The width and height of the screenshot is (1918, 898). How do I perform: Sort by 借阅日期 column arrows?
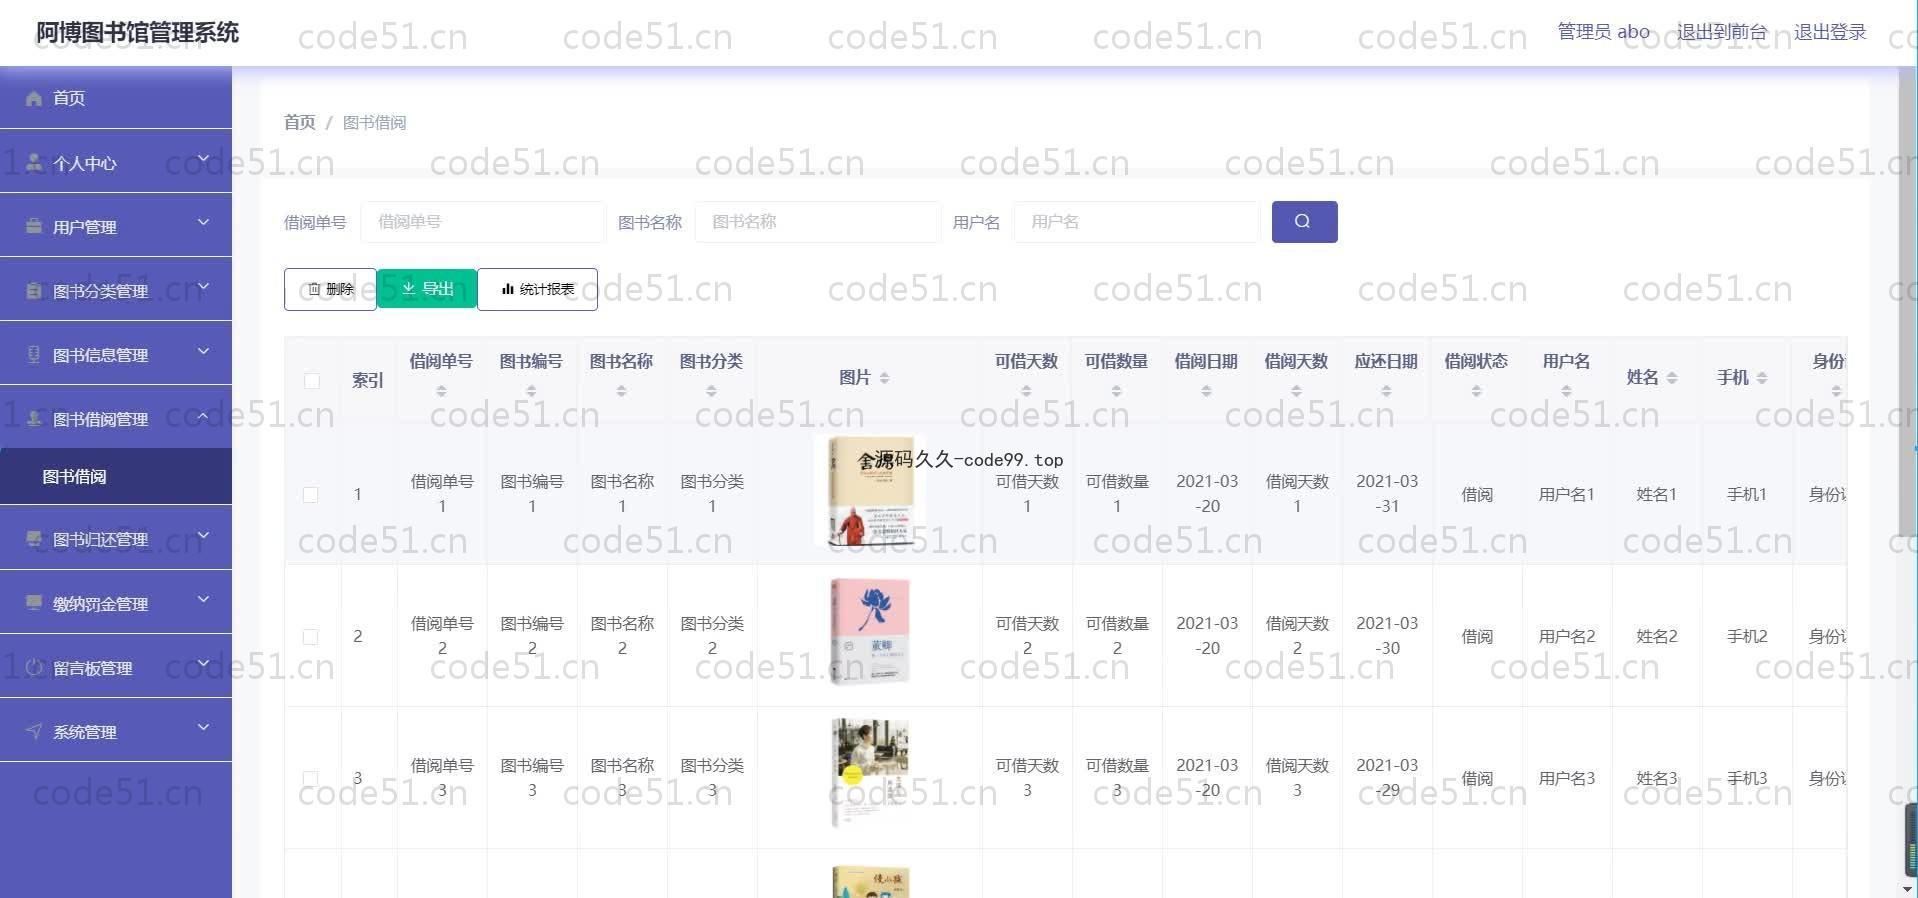tap(1206, 391)
